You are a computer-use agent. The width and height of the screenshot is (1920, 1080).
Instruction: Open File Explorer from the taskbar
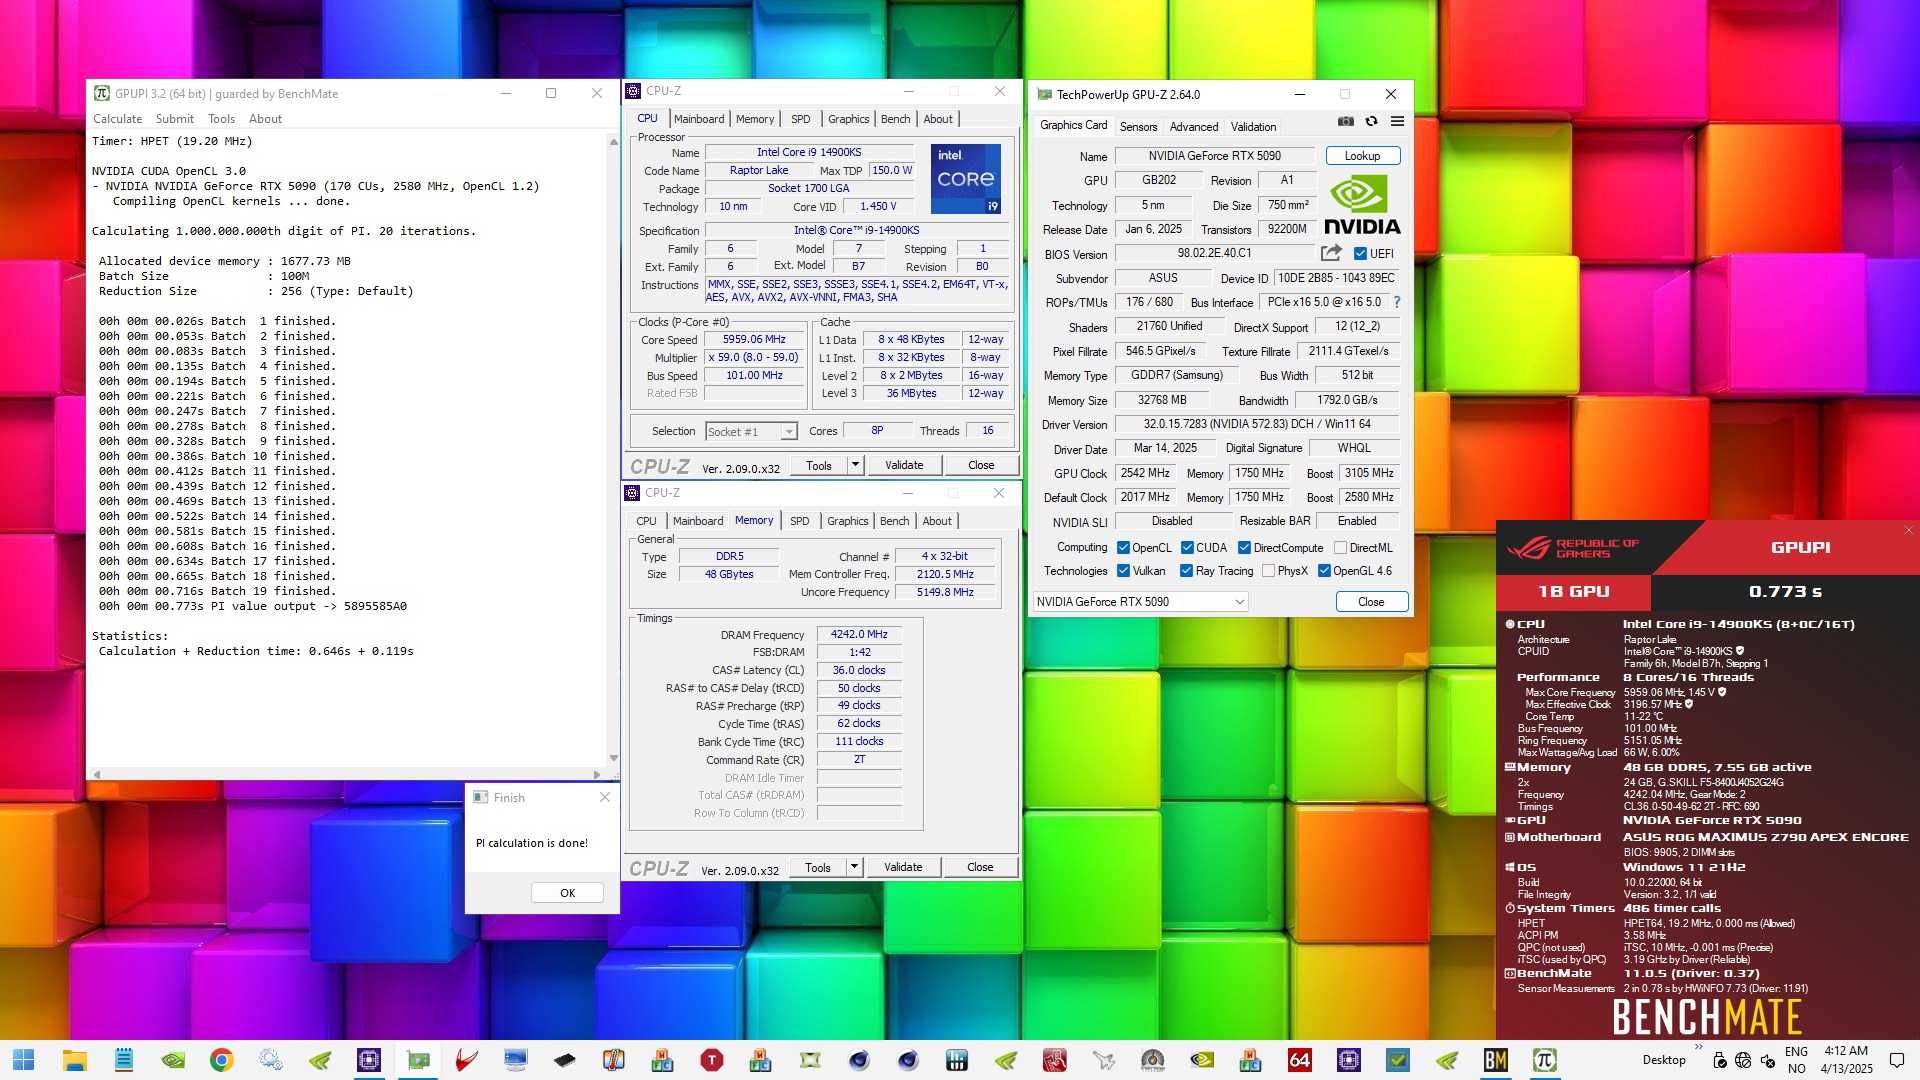75,1060
